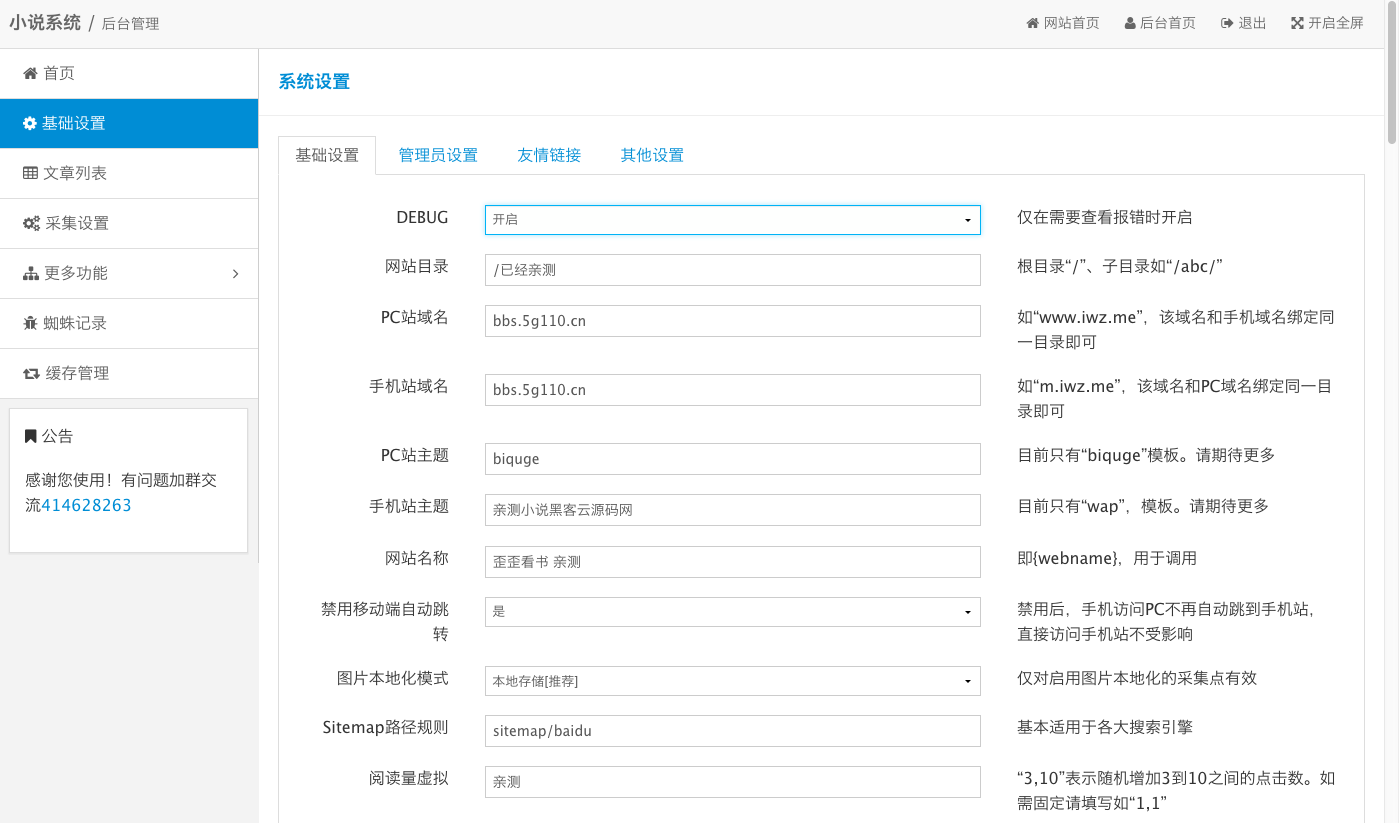Open the 图片本地化模式 dropdown
Viewport: 1399px width, 823px height.
point(732,681)
